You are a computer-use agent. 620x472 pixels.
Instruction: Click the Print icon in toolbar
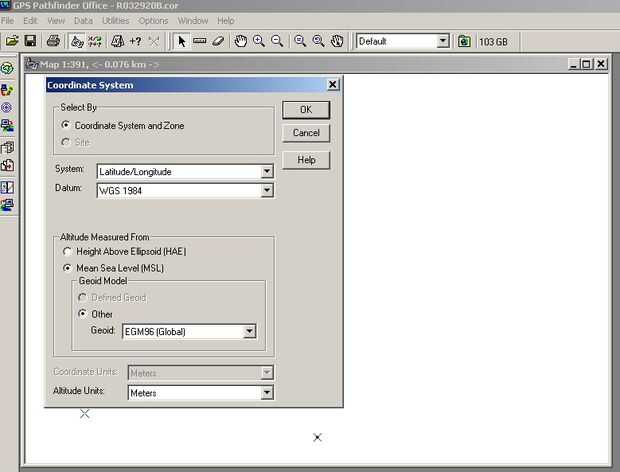[x=53, y=41]
